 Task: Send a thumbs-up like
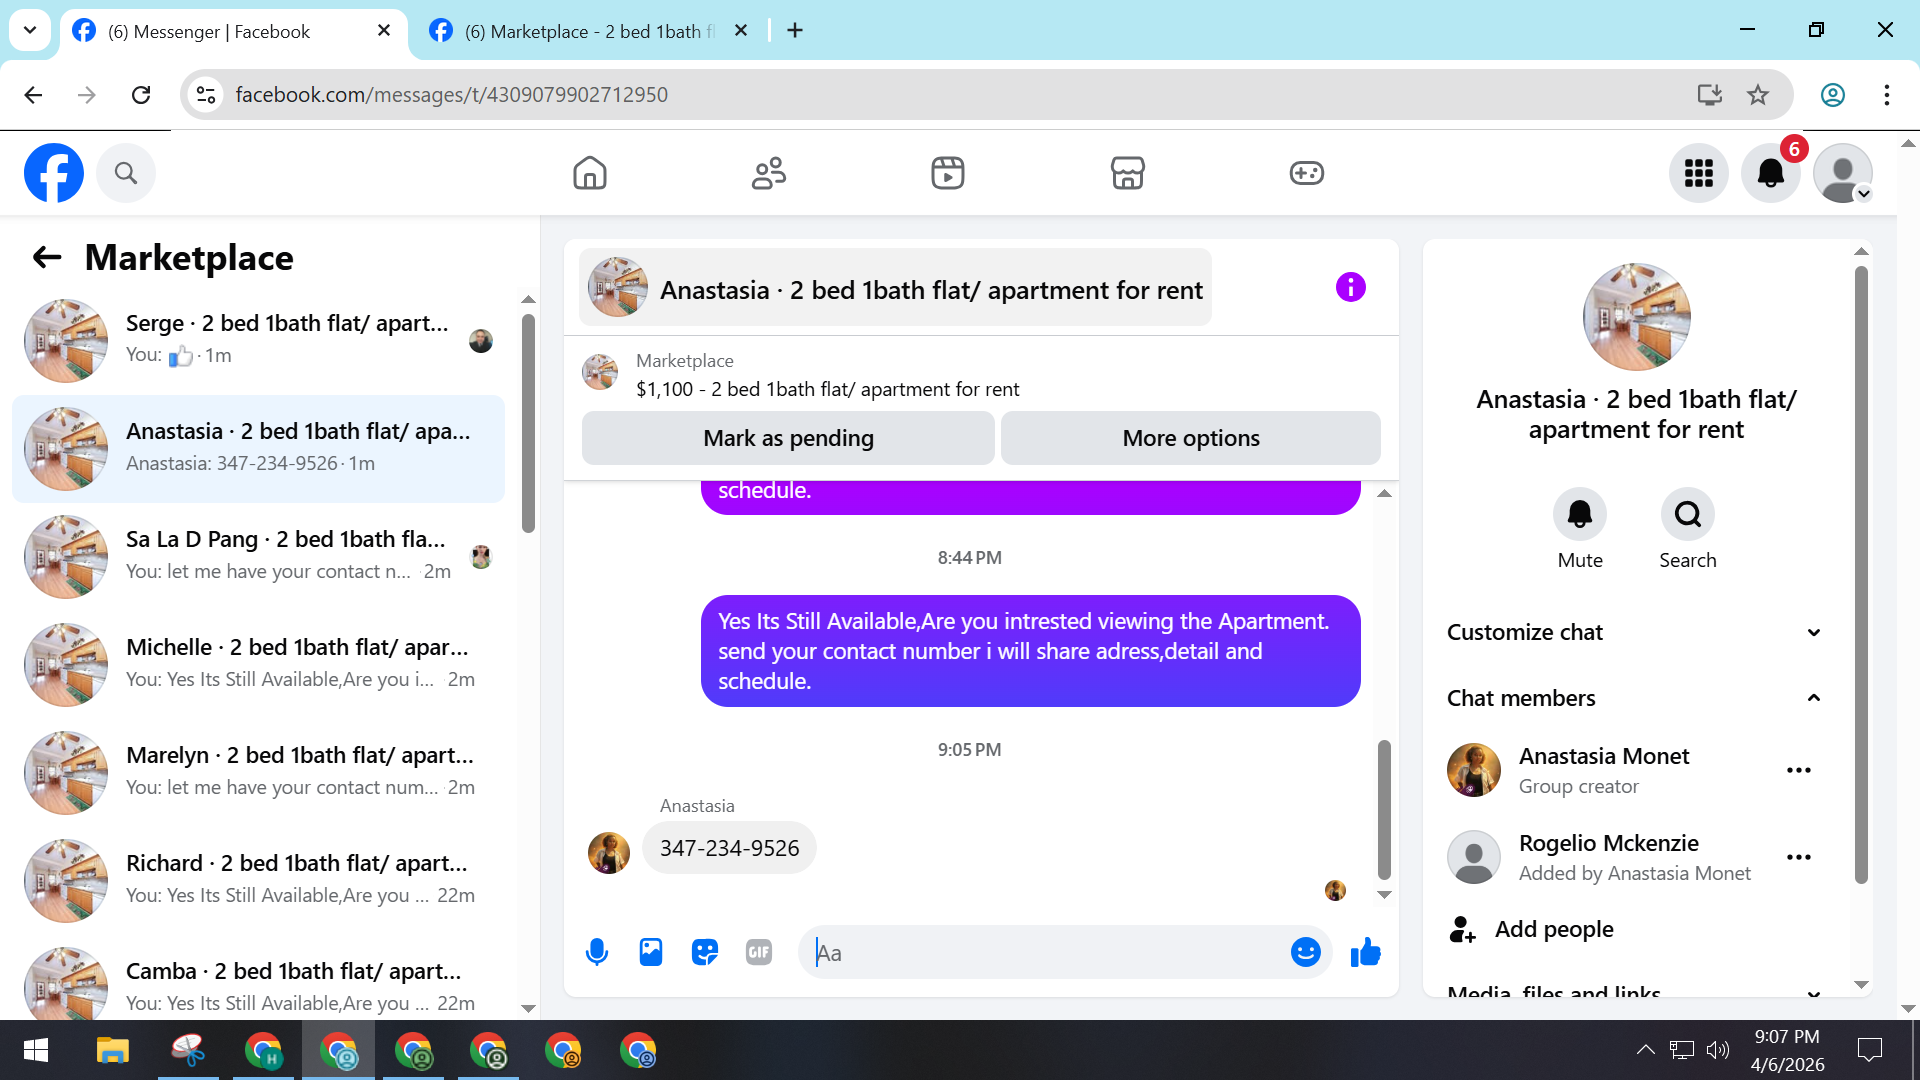(1365, 952)
